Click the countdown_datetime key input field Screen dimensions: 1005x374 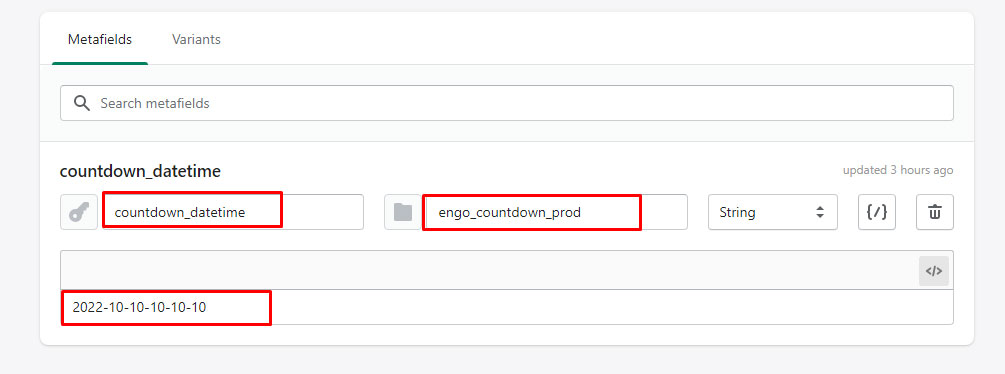[233, 212]
